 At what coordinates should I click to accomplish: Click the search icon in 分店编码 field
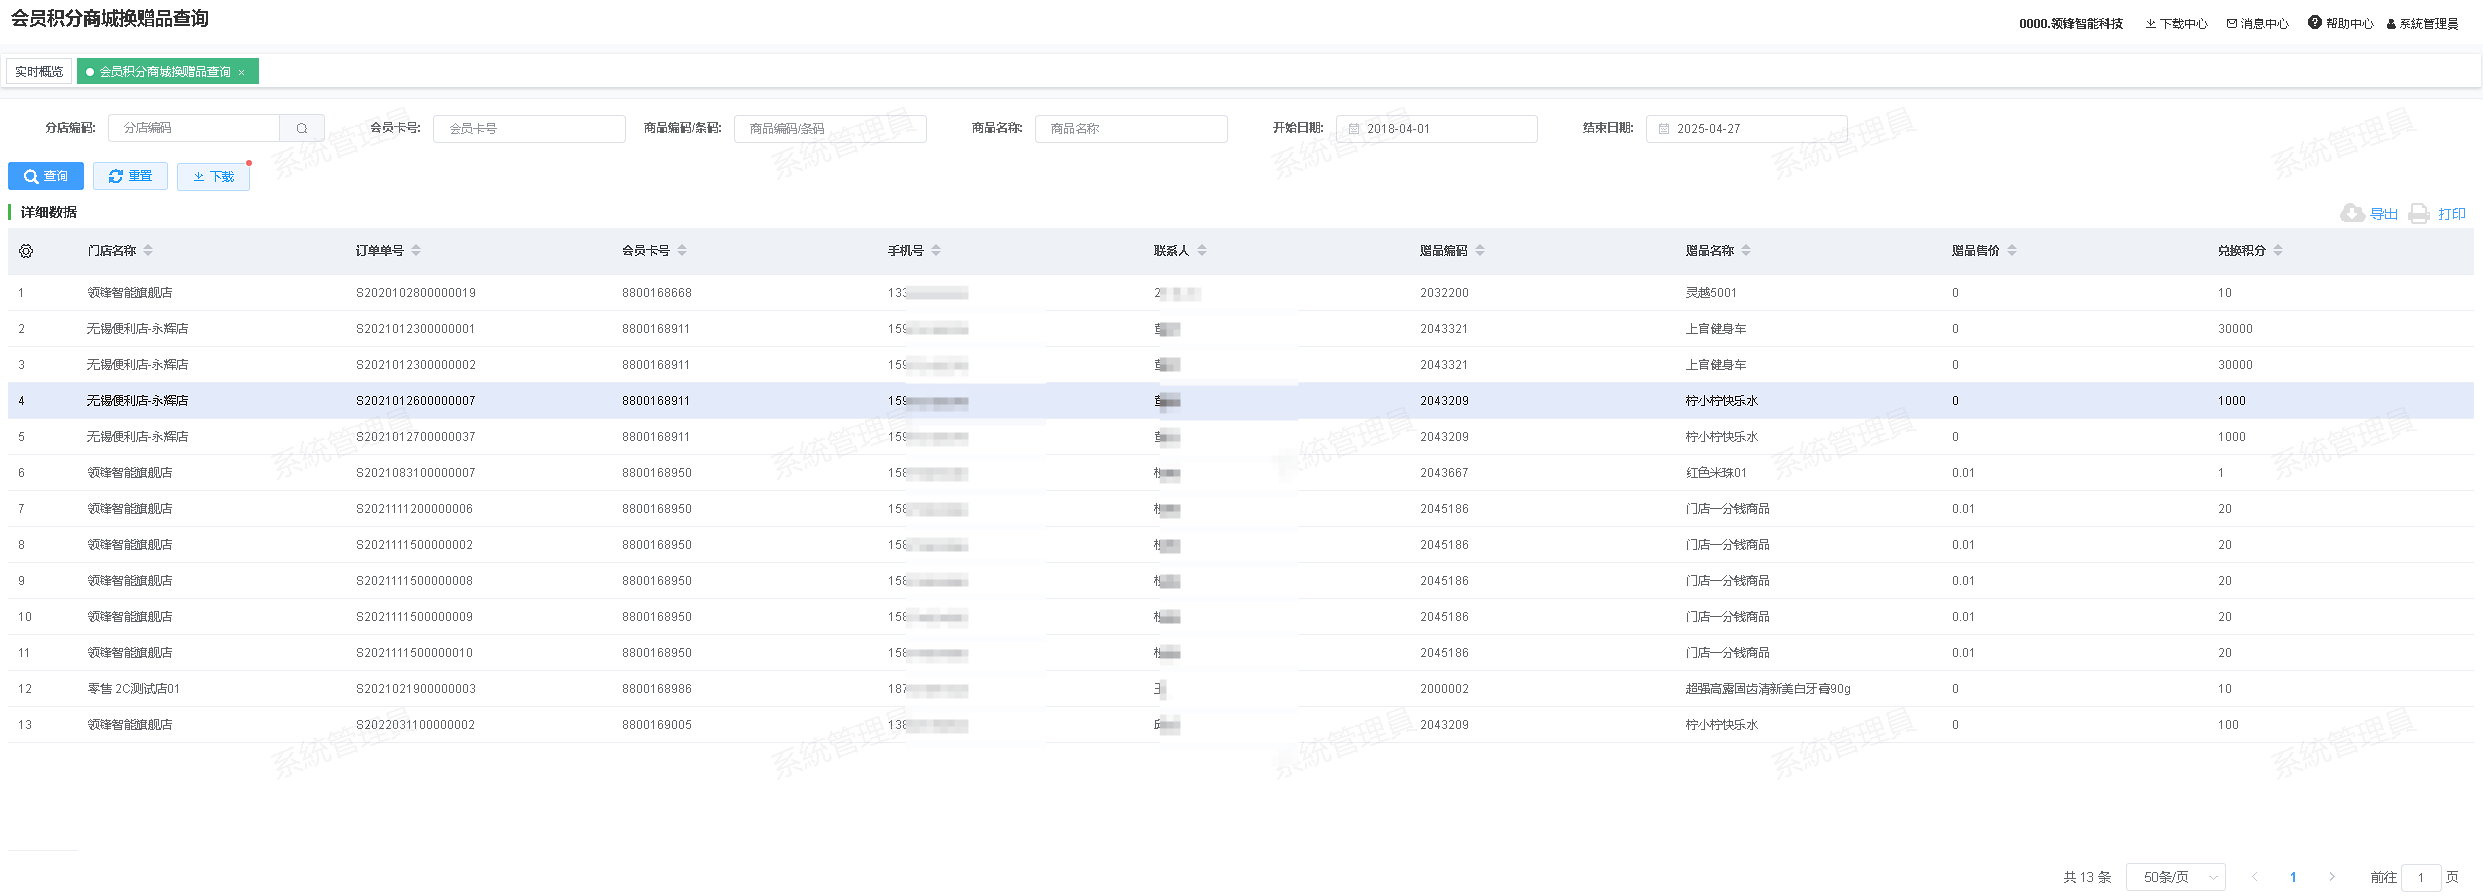click(x=302, y=128)
